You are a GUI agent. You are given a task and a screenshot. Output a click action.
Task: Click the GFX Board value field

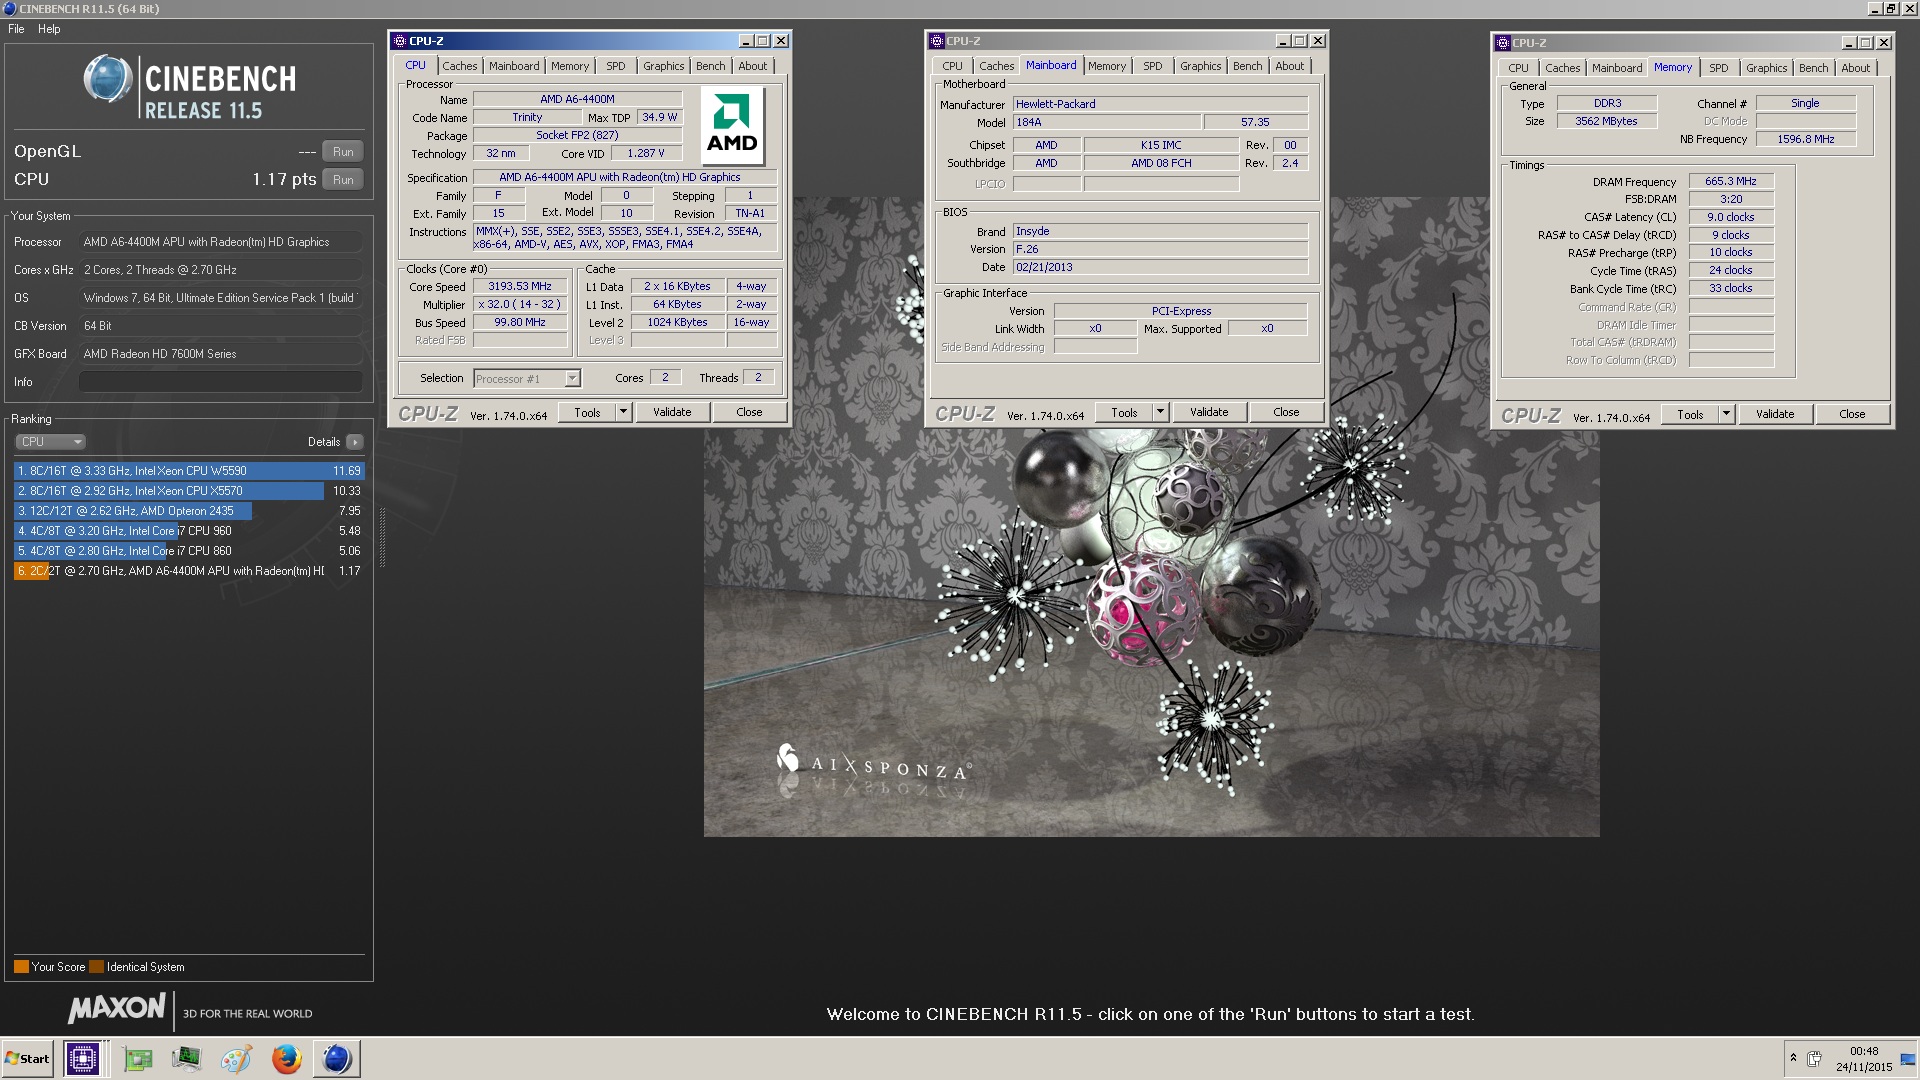221,354
